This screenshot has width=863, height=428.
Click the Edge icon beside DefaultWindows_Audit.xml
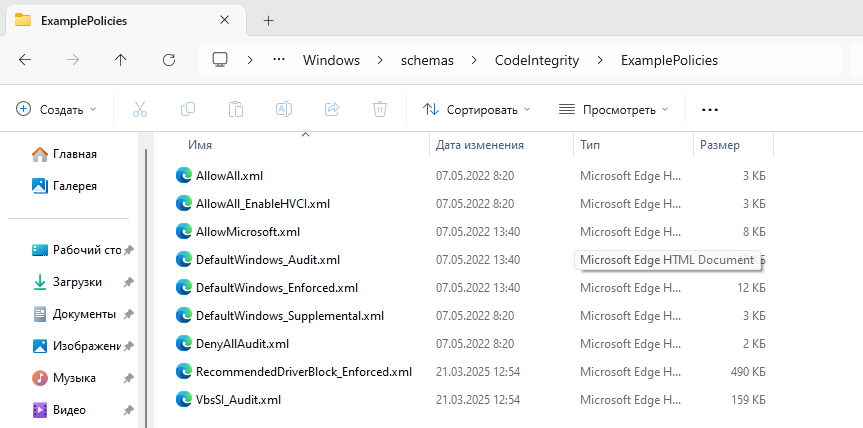point(183,260)
